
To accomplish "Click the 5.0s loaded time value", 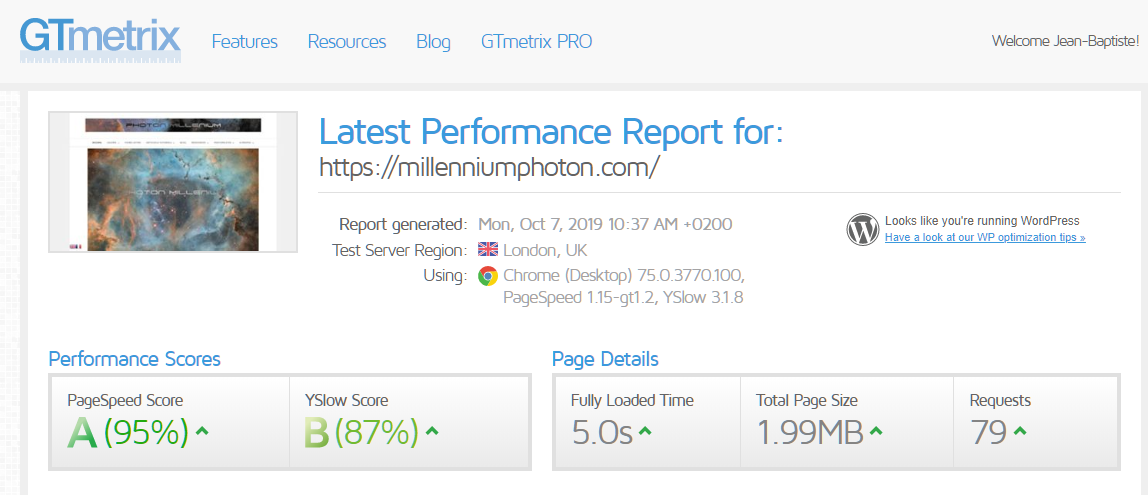I will [602, 433].
